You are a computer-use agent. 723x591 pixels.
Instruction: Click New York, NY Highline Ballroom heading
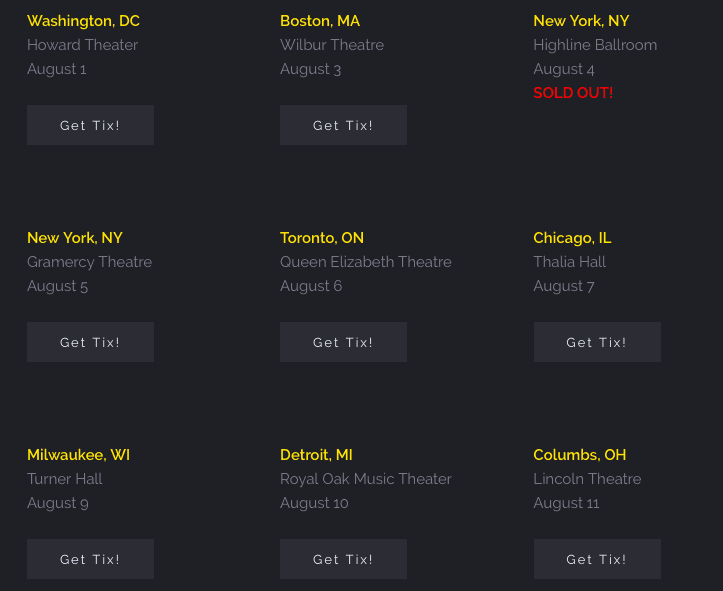click(x=581, y=21)
